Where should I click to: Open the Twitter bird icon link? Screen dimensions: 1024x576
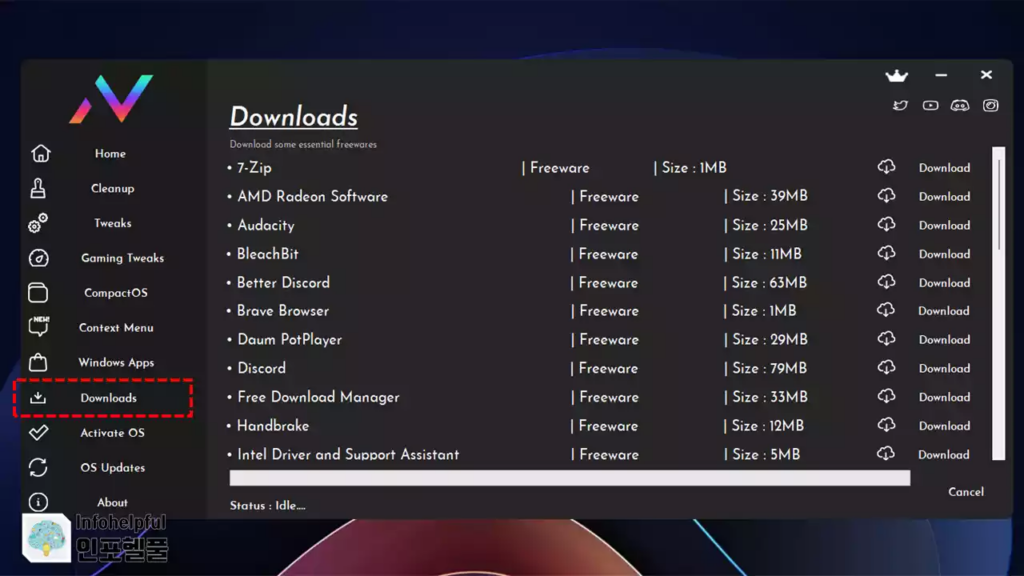point(901,105)
